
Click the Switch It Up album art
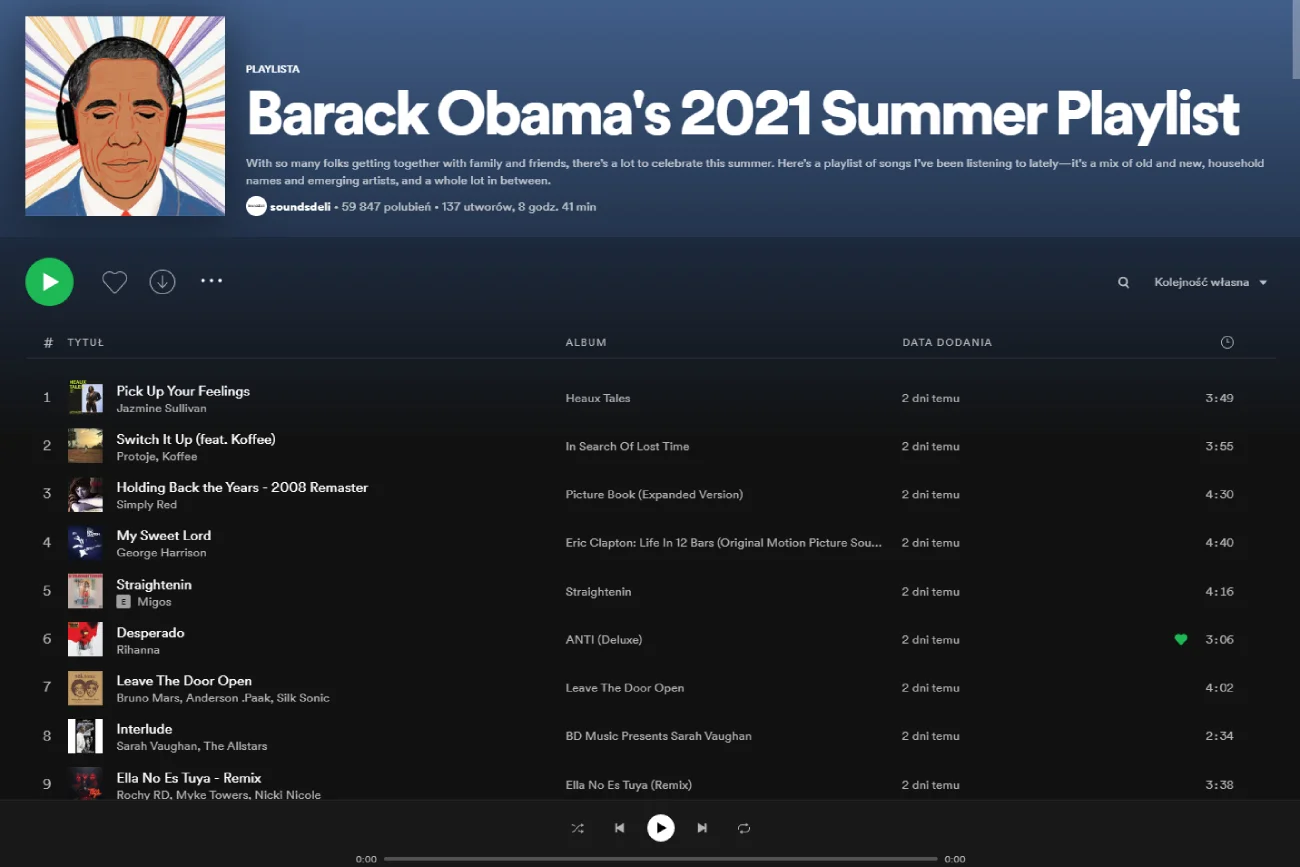pos(85,445)
